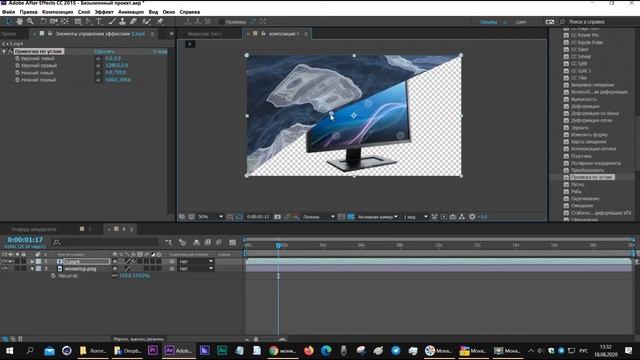
Task: Select the Brush tool
Action: coord(112,21)
